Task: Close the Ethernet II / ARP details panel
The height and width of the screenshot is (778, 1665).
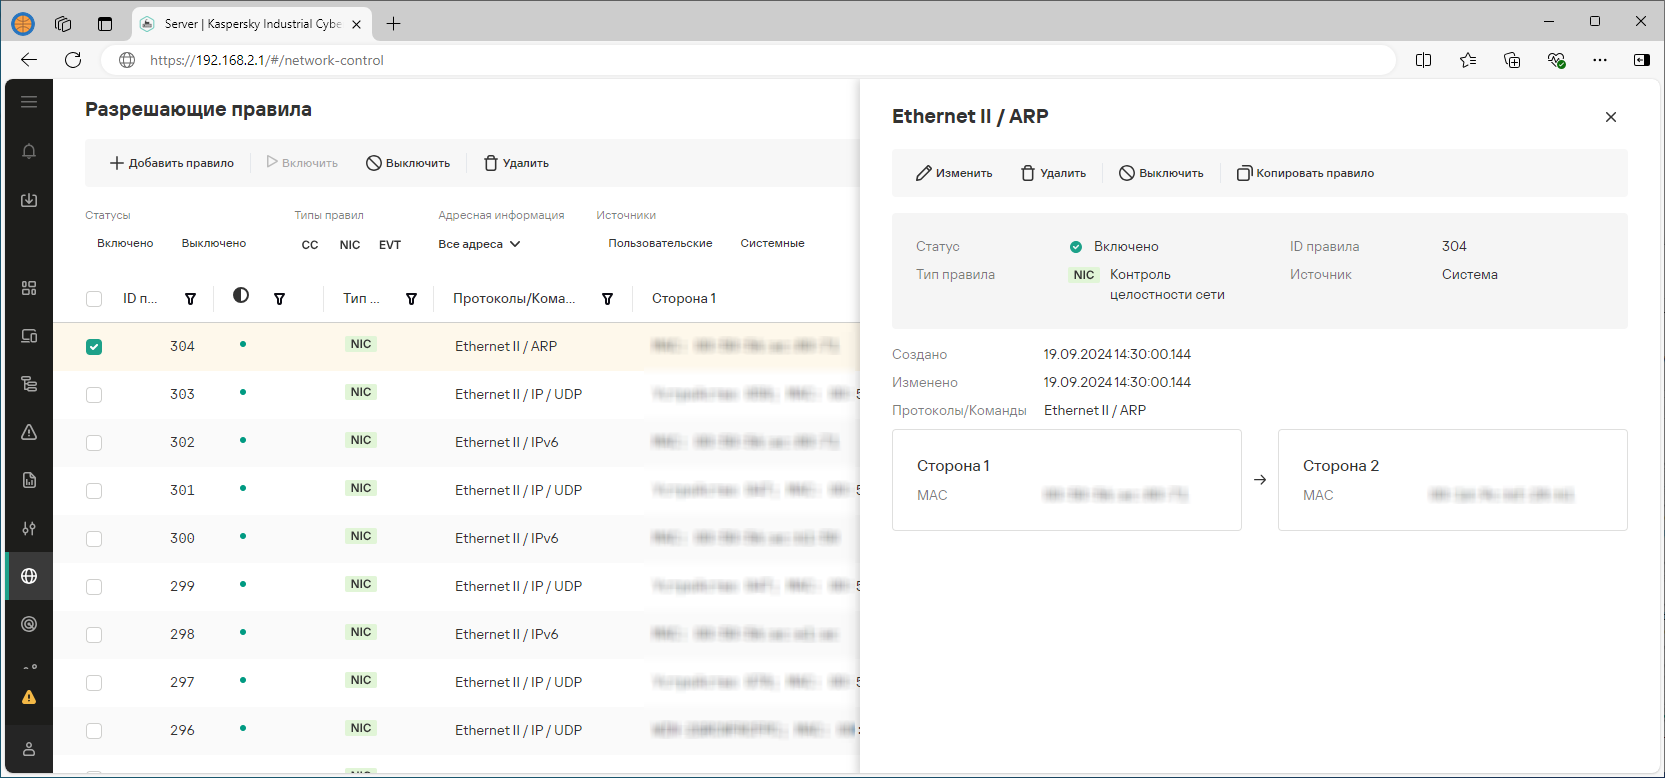Action: coord(1610,117)
